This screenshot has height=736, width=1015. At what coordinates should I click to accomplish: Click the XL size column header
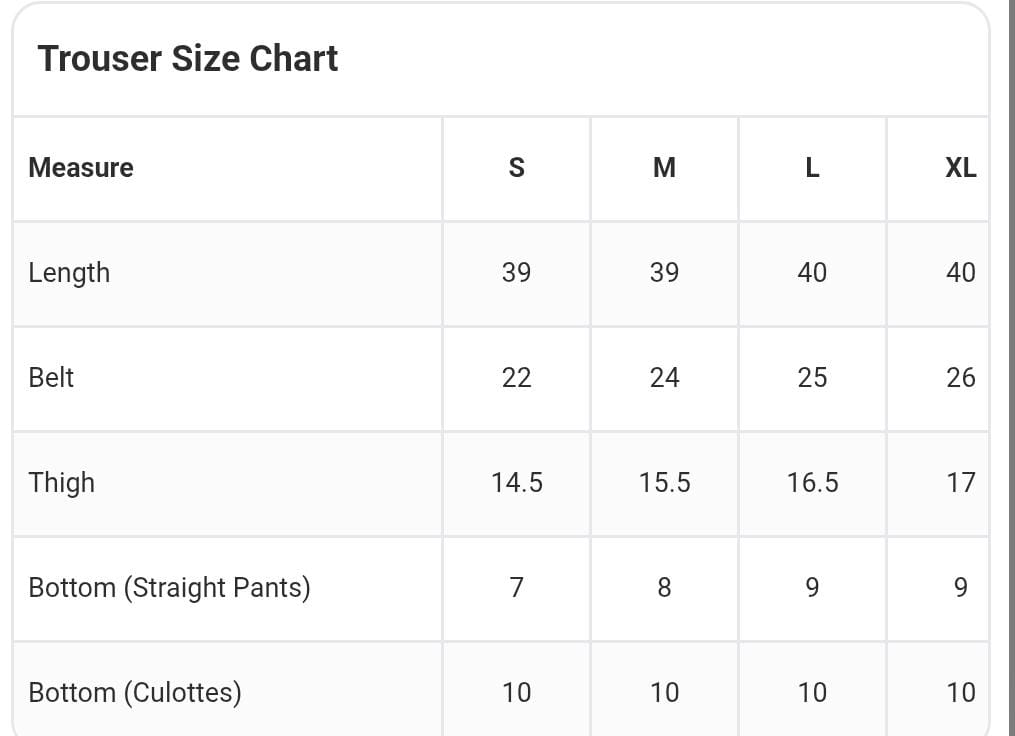(x=960, y=168)
